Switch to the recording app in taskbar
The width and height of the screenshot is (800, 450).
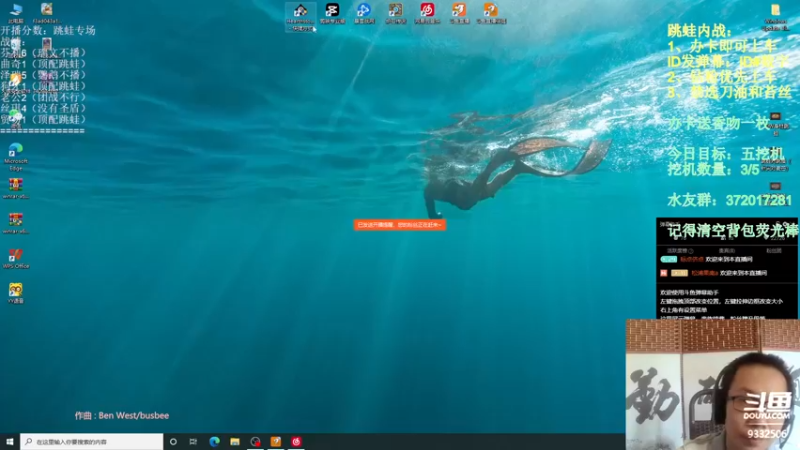(255, 441)
